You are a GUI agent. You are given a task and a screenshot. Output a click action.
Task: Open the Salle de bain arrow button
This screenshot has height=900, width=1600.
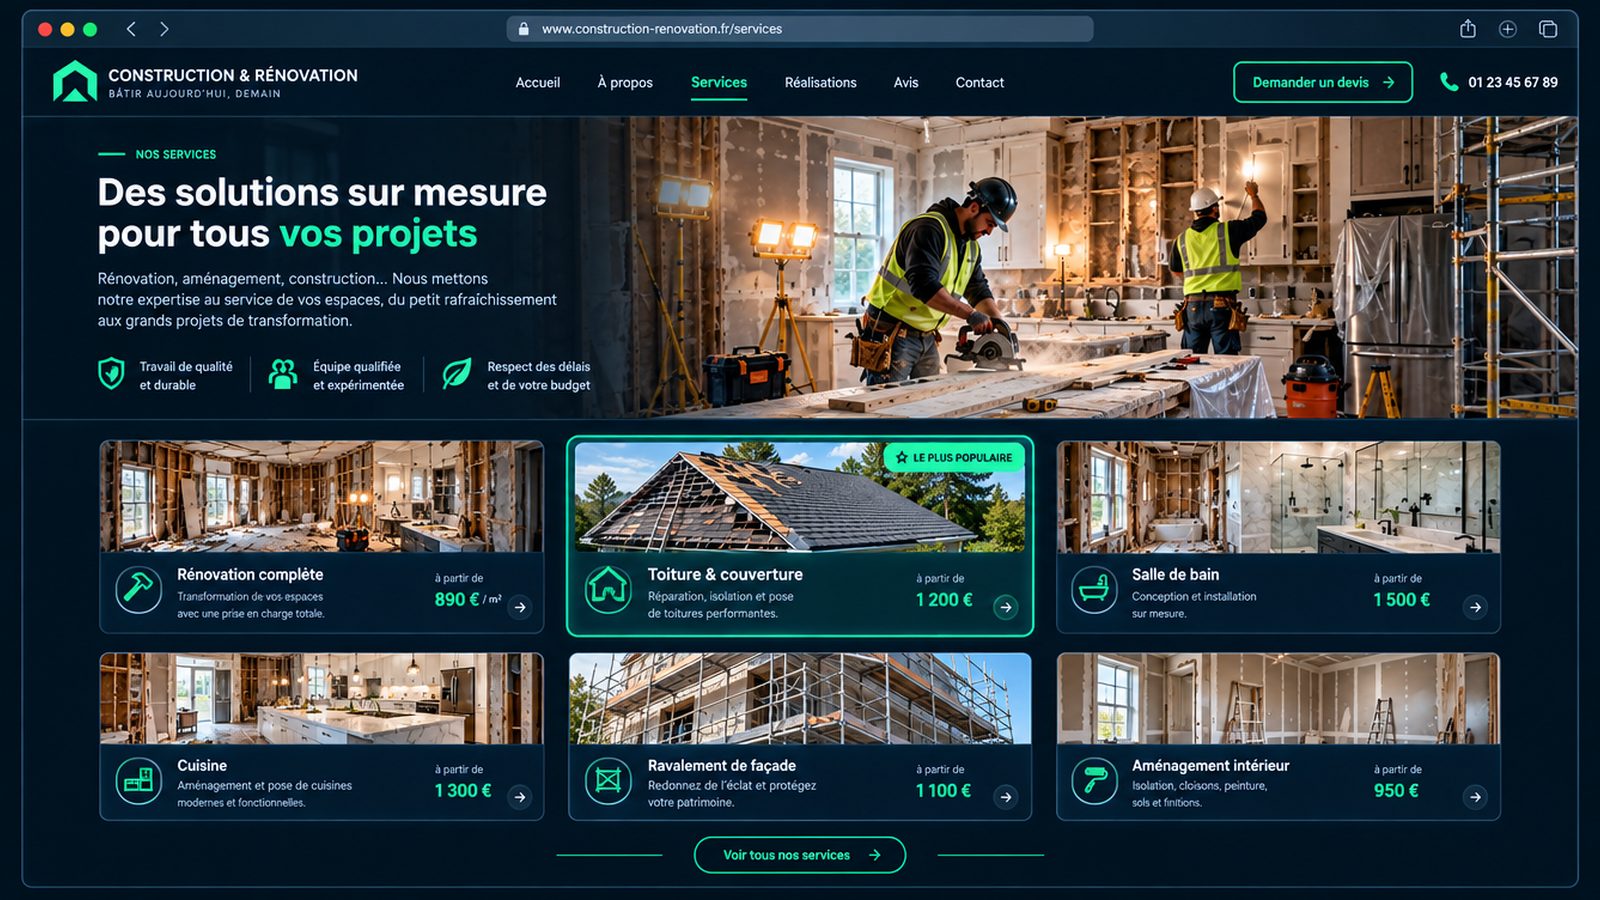point(1475,607)
